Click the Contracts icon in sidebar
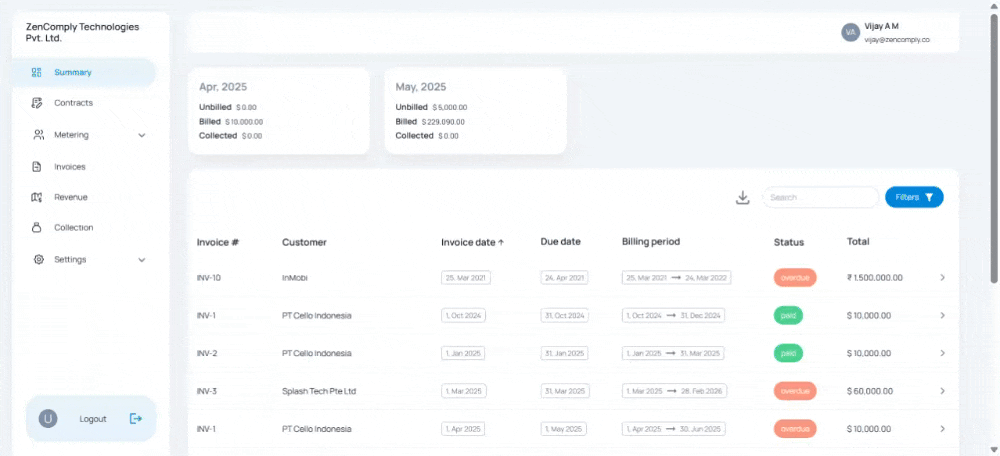Viewport: 1000px width, 456px height. pyautogui.click(x=36, y=103)
